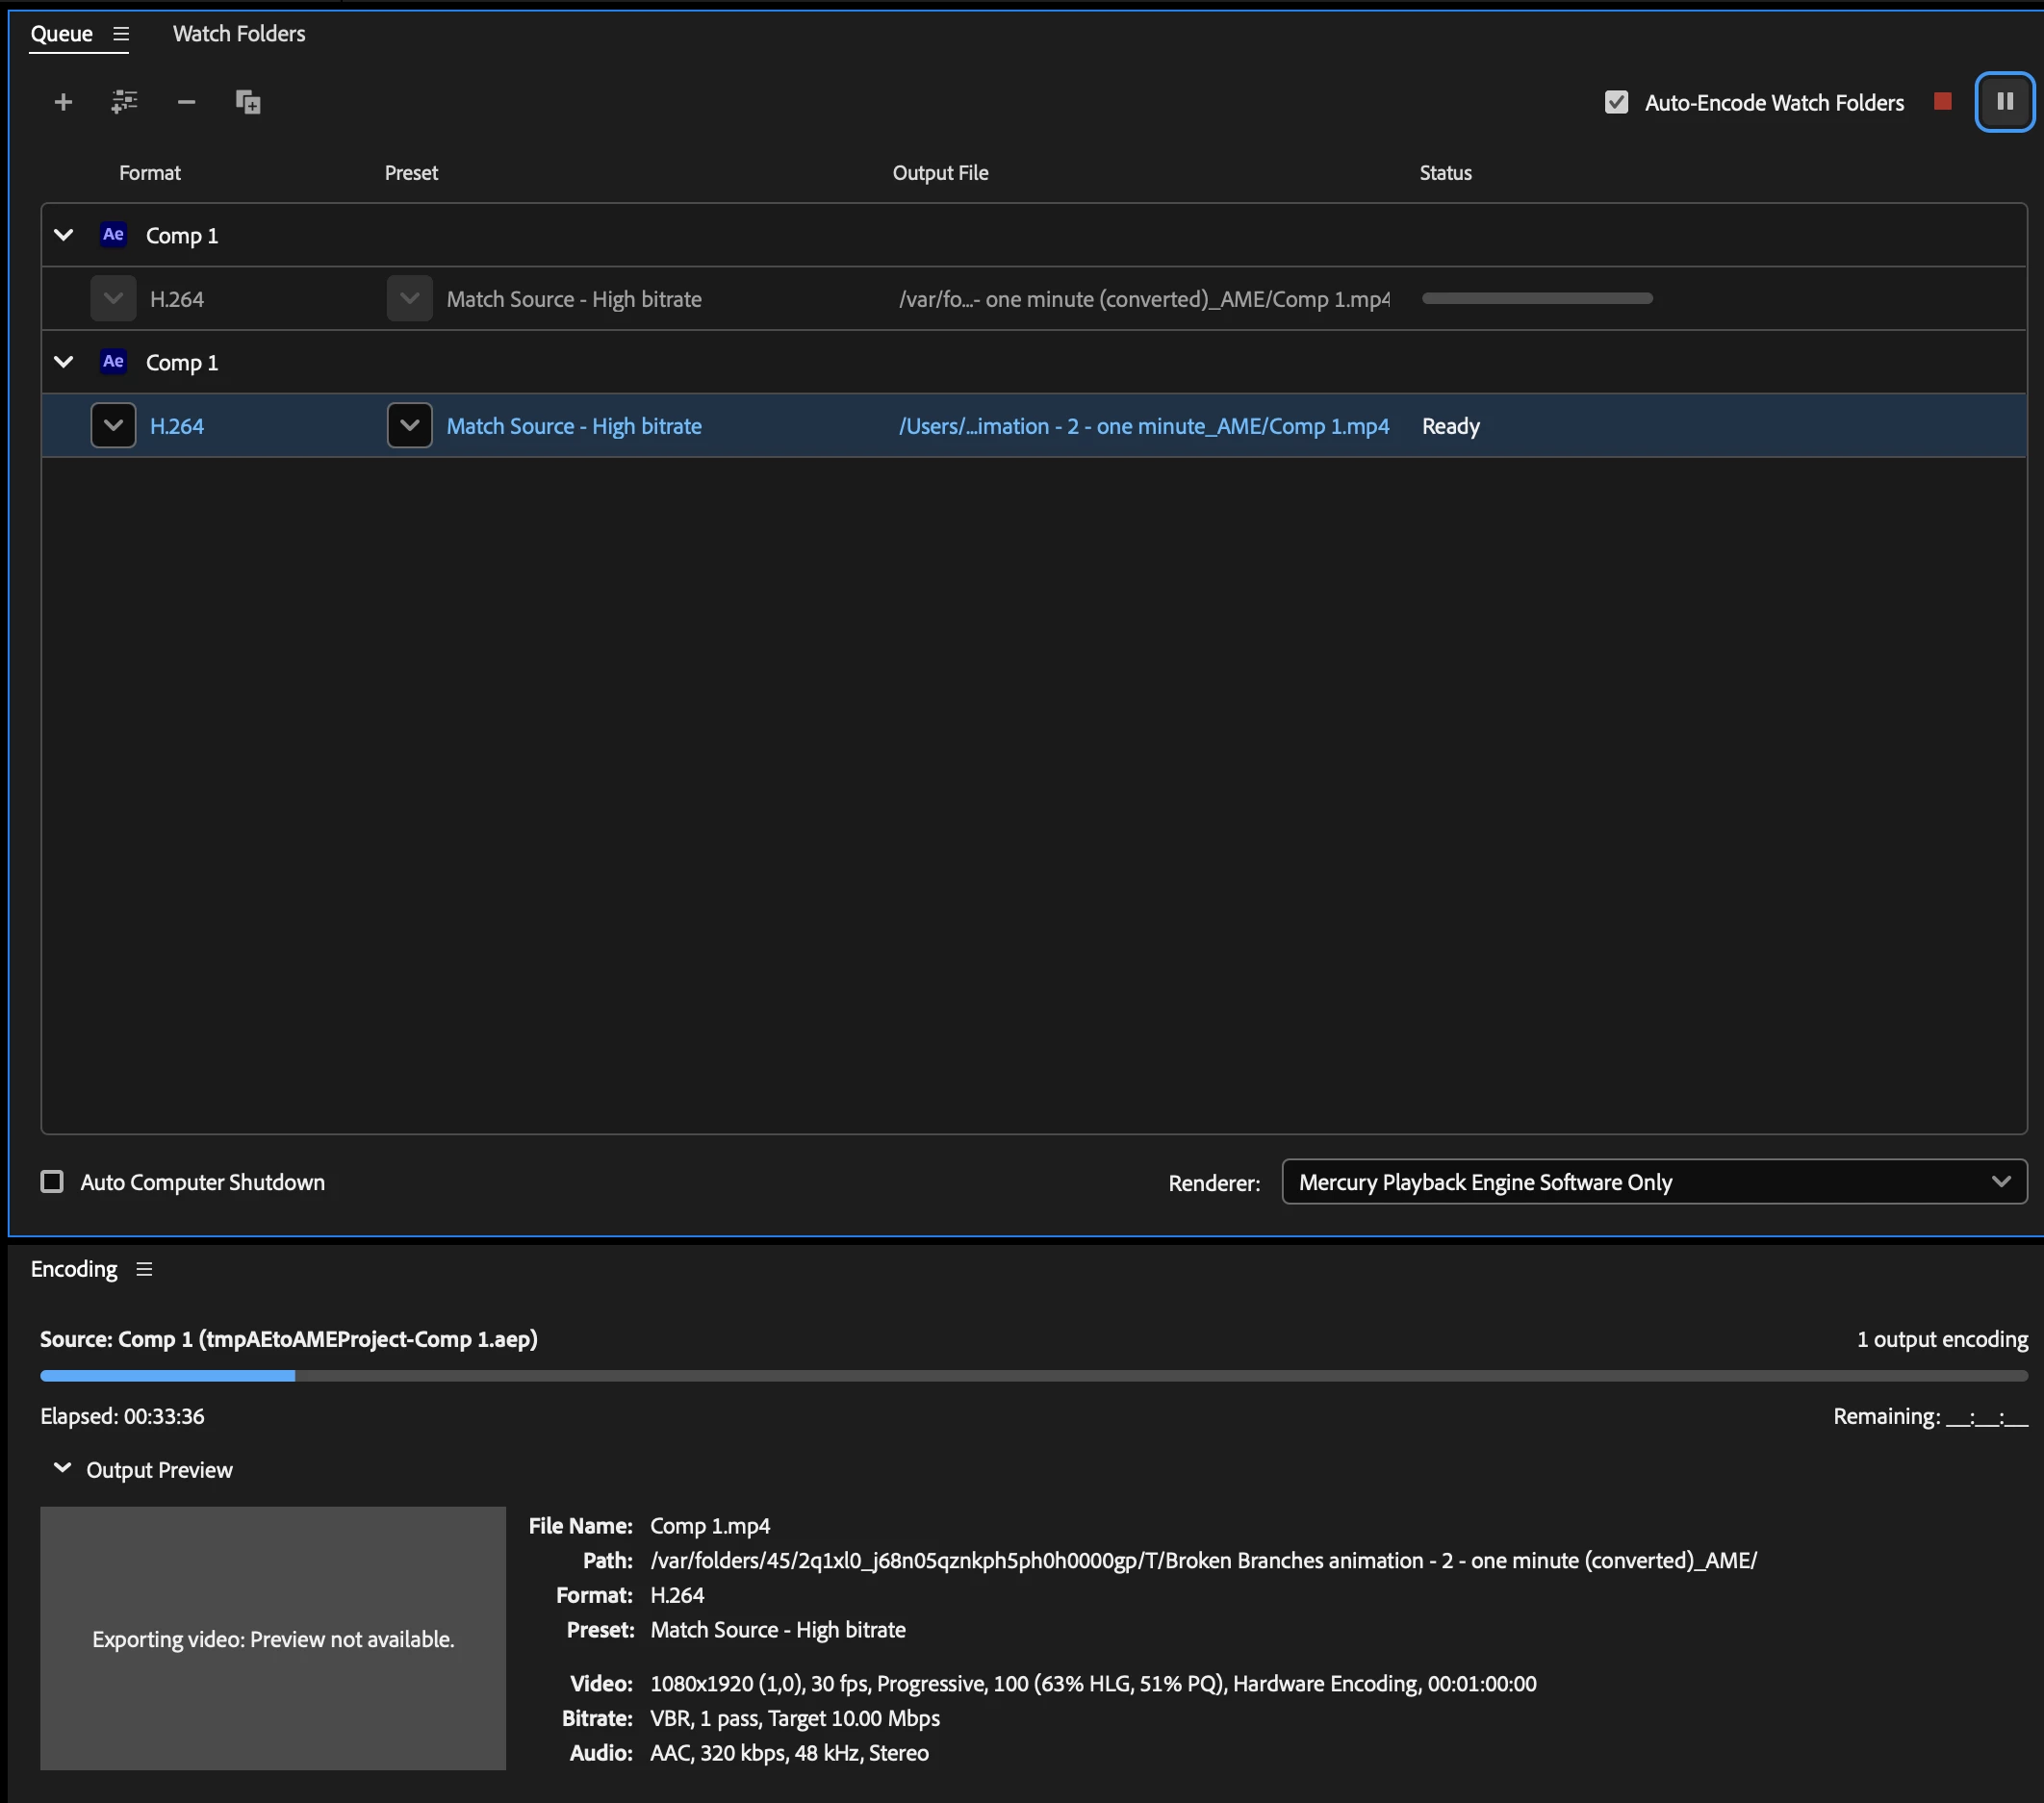Viewport: 2044px width, 1803px height.
Task: Open the preset dropdown for the Ready item
Action: click(x=409, y=426)
